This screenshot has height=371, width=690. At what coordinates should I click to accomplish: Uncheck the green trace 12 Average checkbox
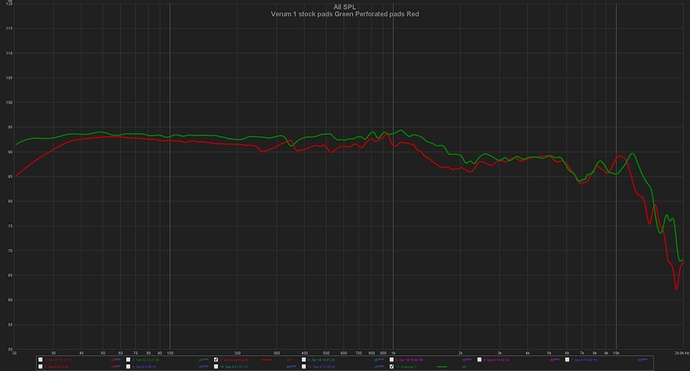pyautogui.click(x=392, y=367)
